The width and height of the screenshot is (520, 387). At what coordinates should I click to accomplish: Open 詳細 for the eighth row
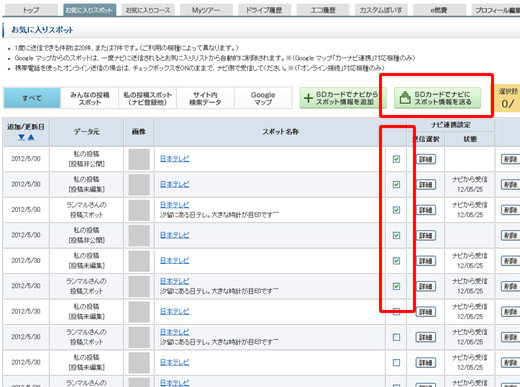426,337
